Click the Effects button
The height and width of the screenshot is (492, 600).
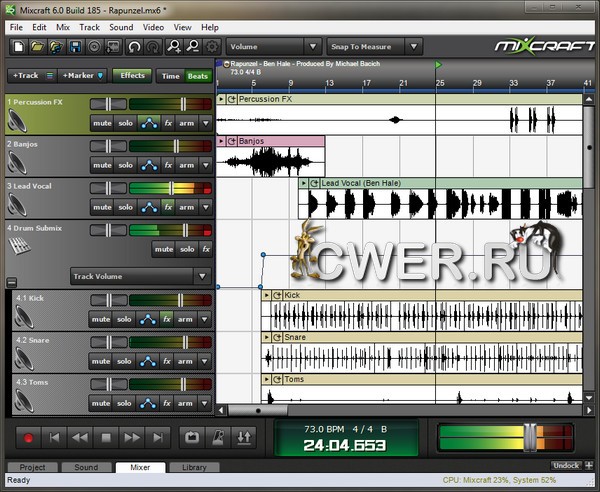[x=132, y=76]
